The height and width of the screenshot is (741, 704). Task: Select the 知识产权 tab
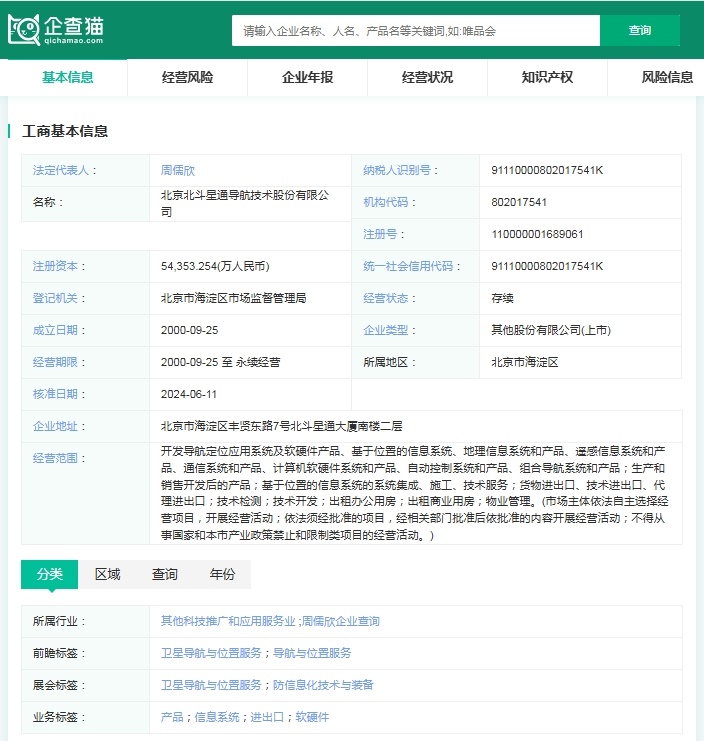click(x=548, y=77)
